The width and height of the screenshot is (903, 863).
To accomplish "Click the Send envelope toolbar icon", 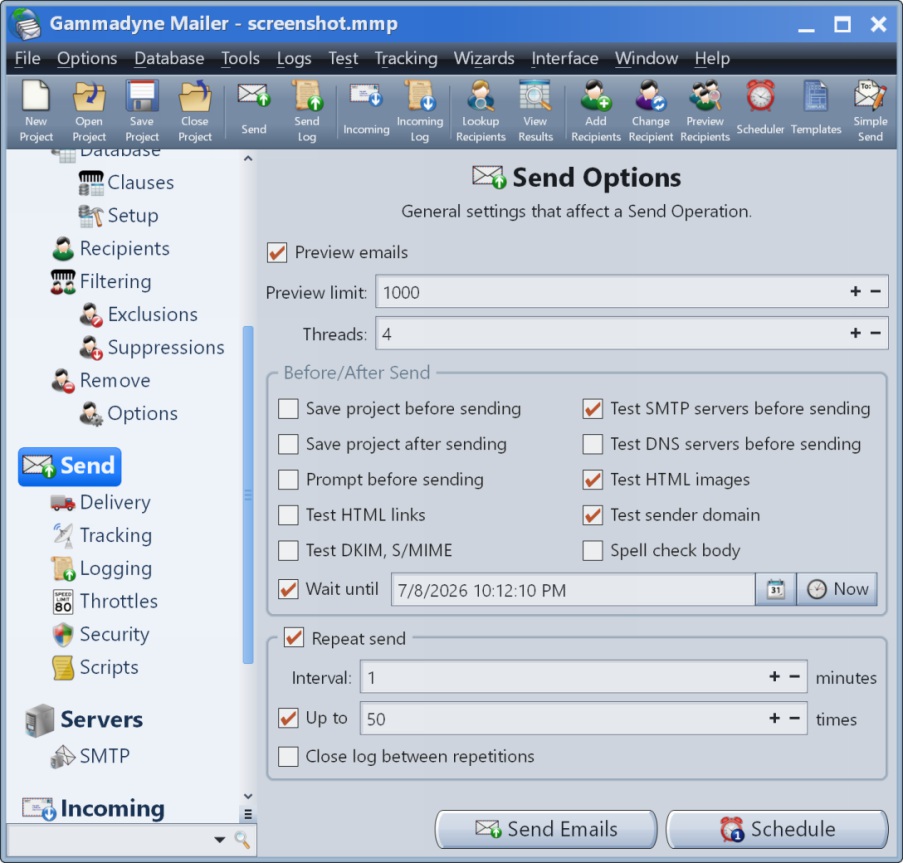I will point(253,111).
